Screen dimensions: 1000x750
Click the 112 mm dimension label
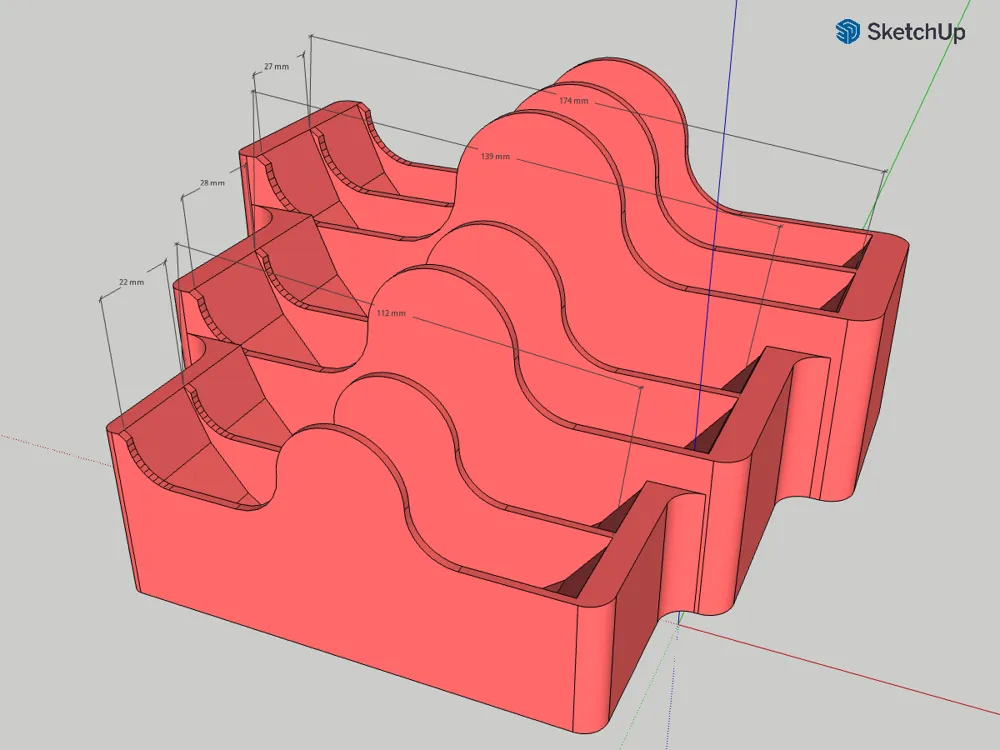tap(391, 313)
